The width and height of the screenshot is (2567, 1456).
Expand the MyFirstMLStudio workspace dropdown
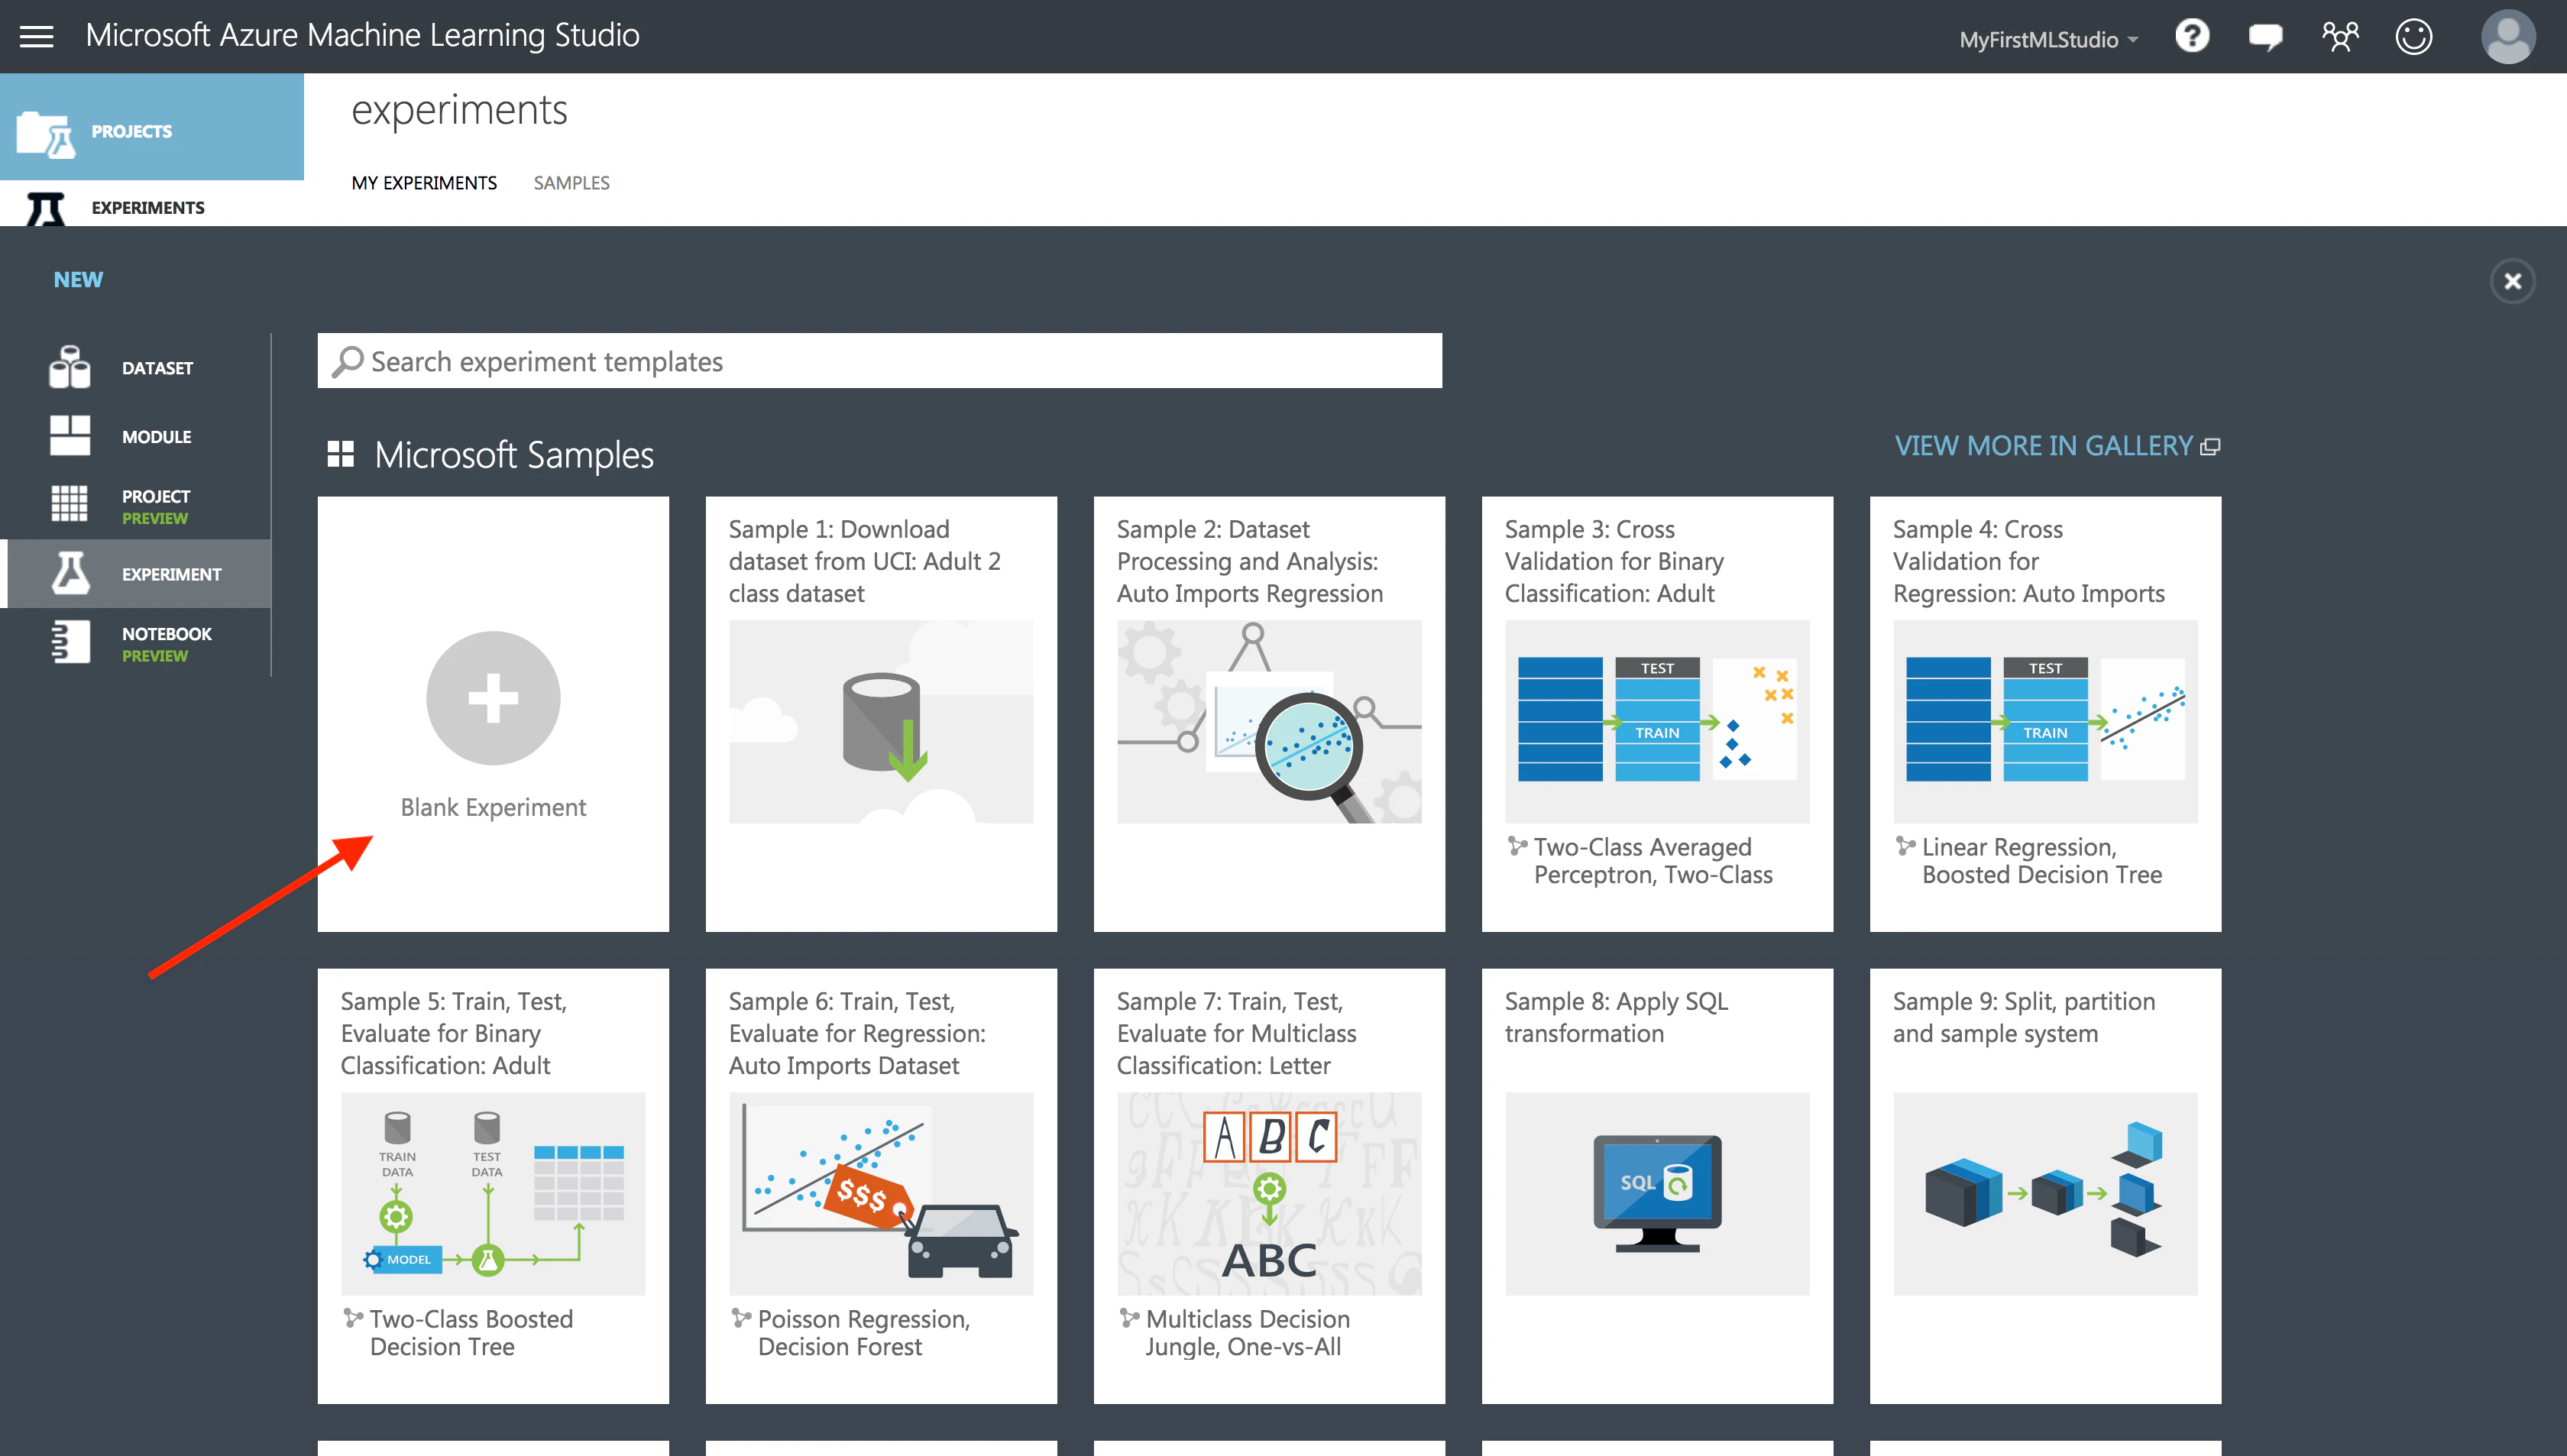[2048, 40]
